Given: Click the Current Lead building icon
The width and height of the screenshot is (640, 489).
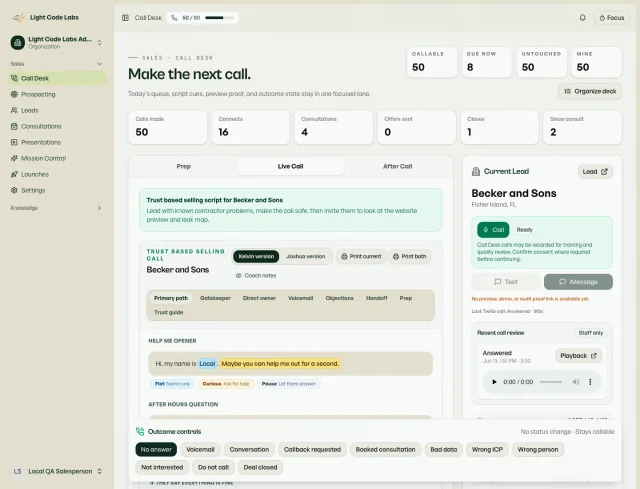Looking at the screenshot, I should click(476, 171).
